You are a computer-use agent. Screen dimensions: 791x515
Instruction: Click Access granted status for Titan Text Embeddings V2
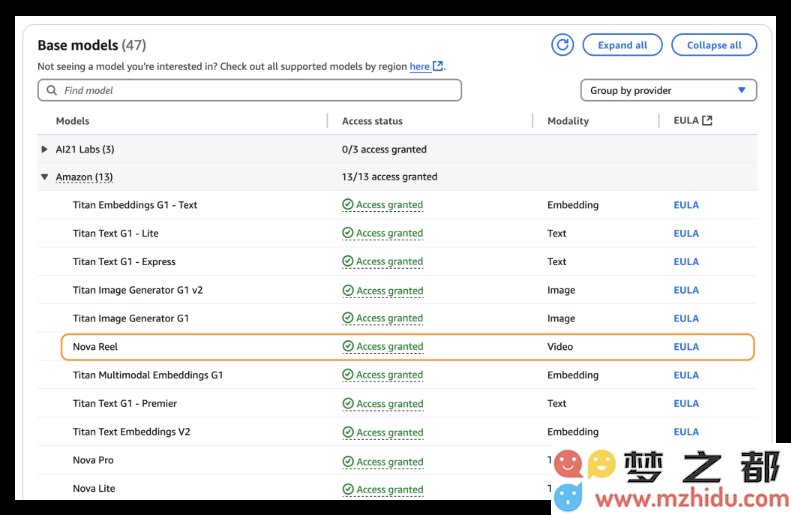[383, 432]
